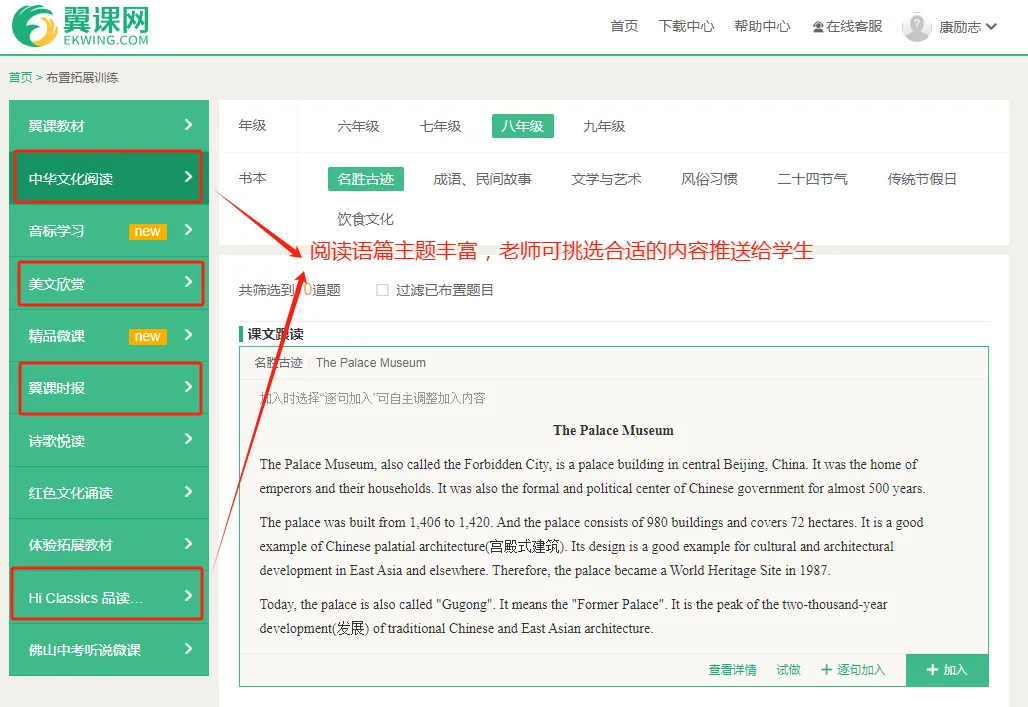Select the 名胜古迹 book category
1028x707 pixels.
click(x=366, y=179)
